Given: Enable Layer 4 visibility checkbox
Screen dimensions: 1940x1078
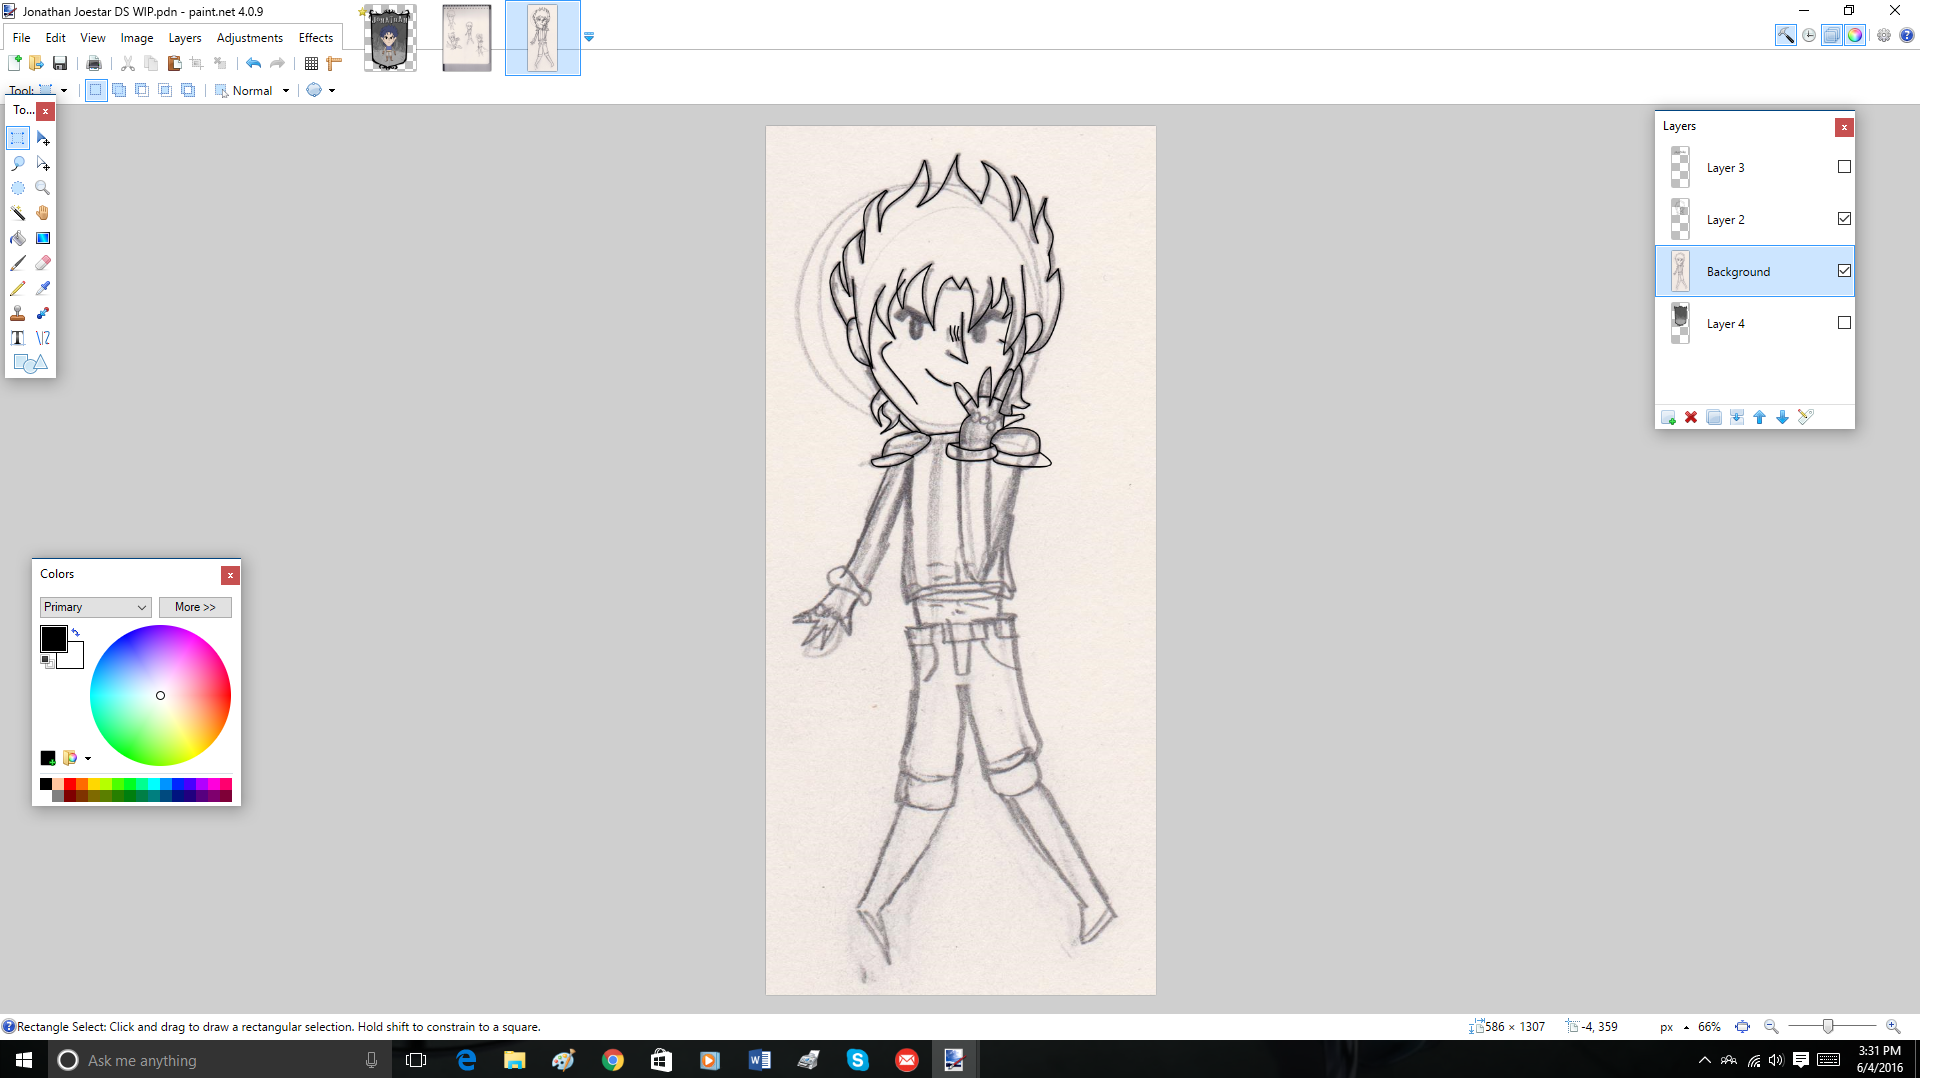Looking at the screenshot, I should pyautogui.click(x=1844, y=323).
